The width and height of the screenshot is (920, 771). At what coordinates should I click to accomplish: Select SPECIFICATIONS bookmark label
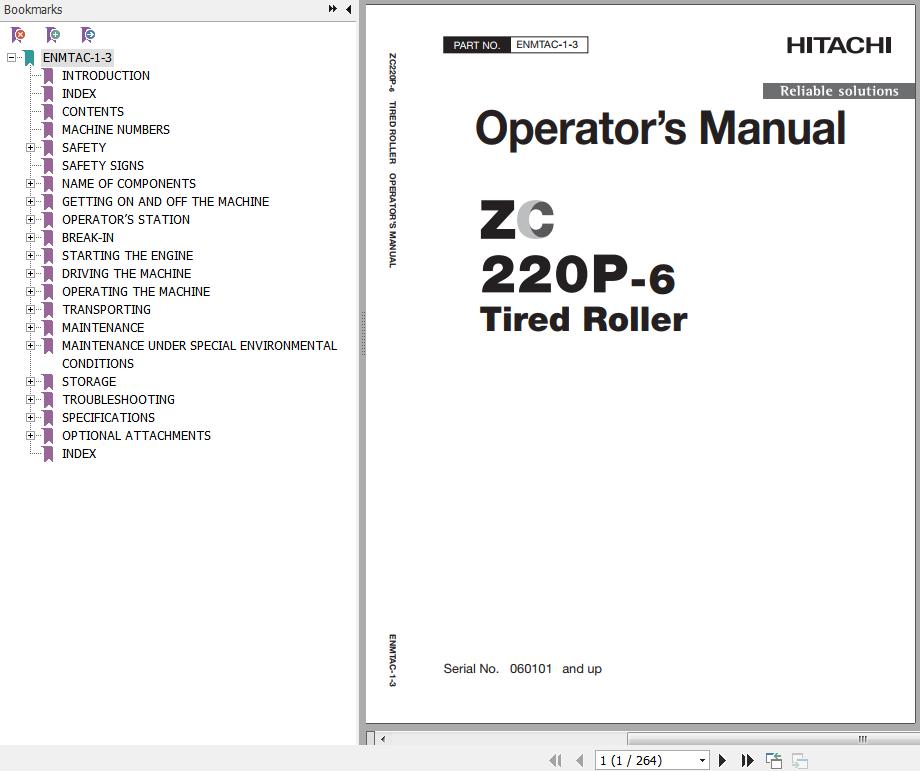109,418
